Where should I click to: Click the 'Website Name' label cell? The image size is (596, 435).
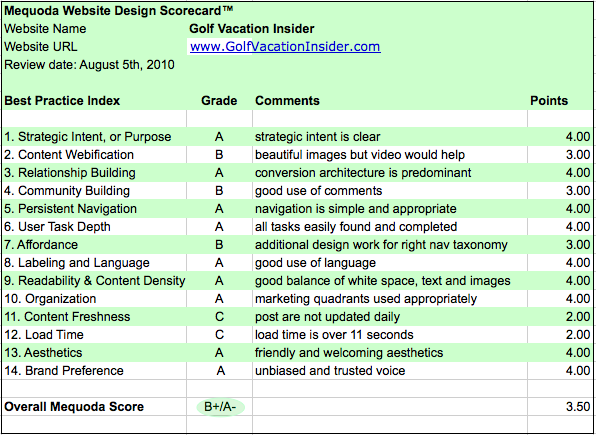tap(45, 29)
